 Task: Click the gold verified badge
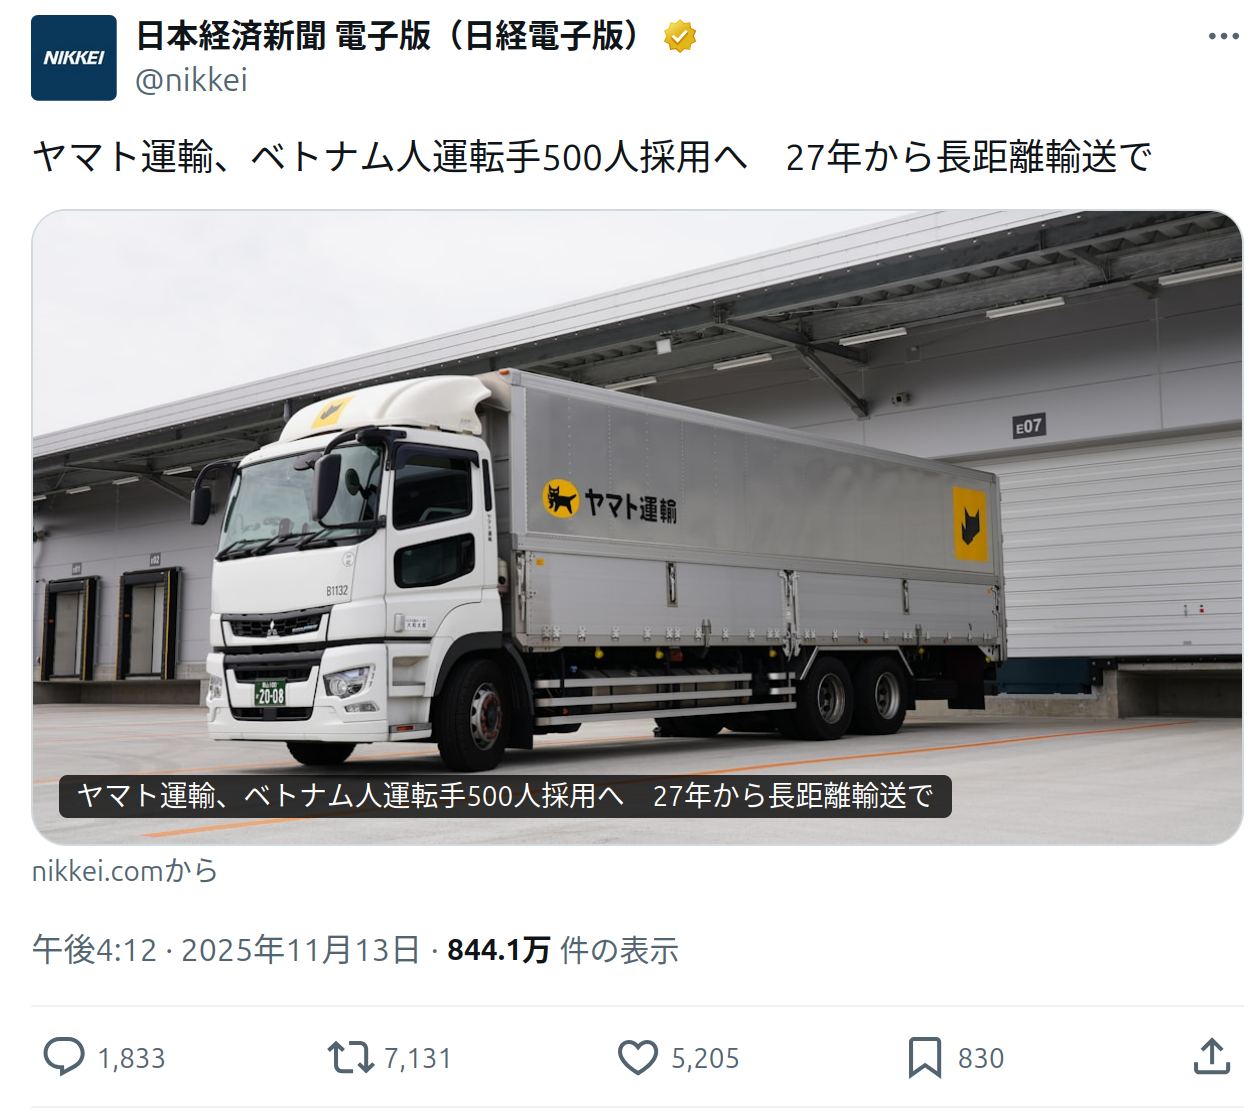pos(680,37)
